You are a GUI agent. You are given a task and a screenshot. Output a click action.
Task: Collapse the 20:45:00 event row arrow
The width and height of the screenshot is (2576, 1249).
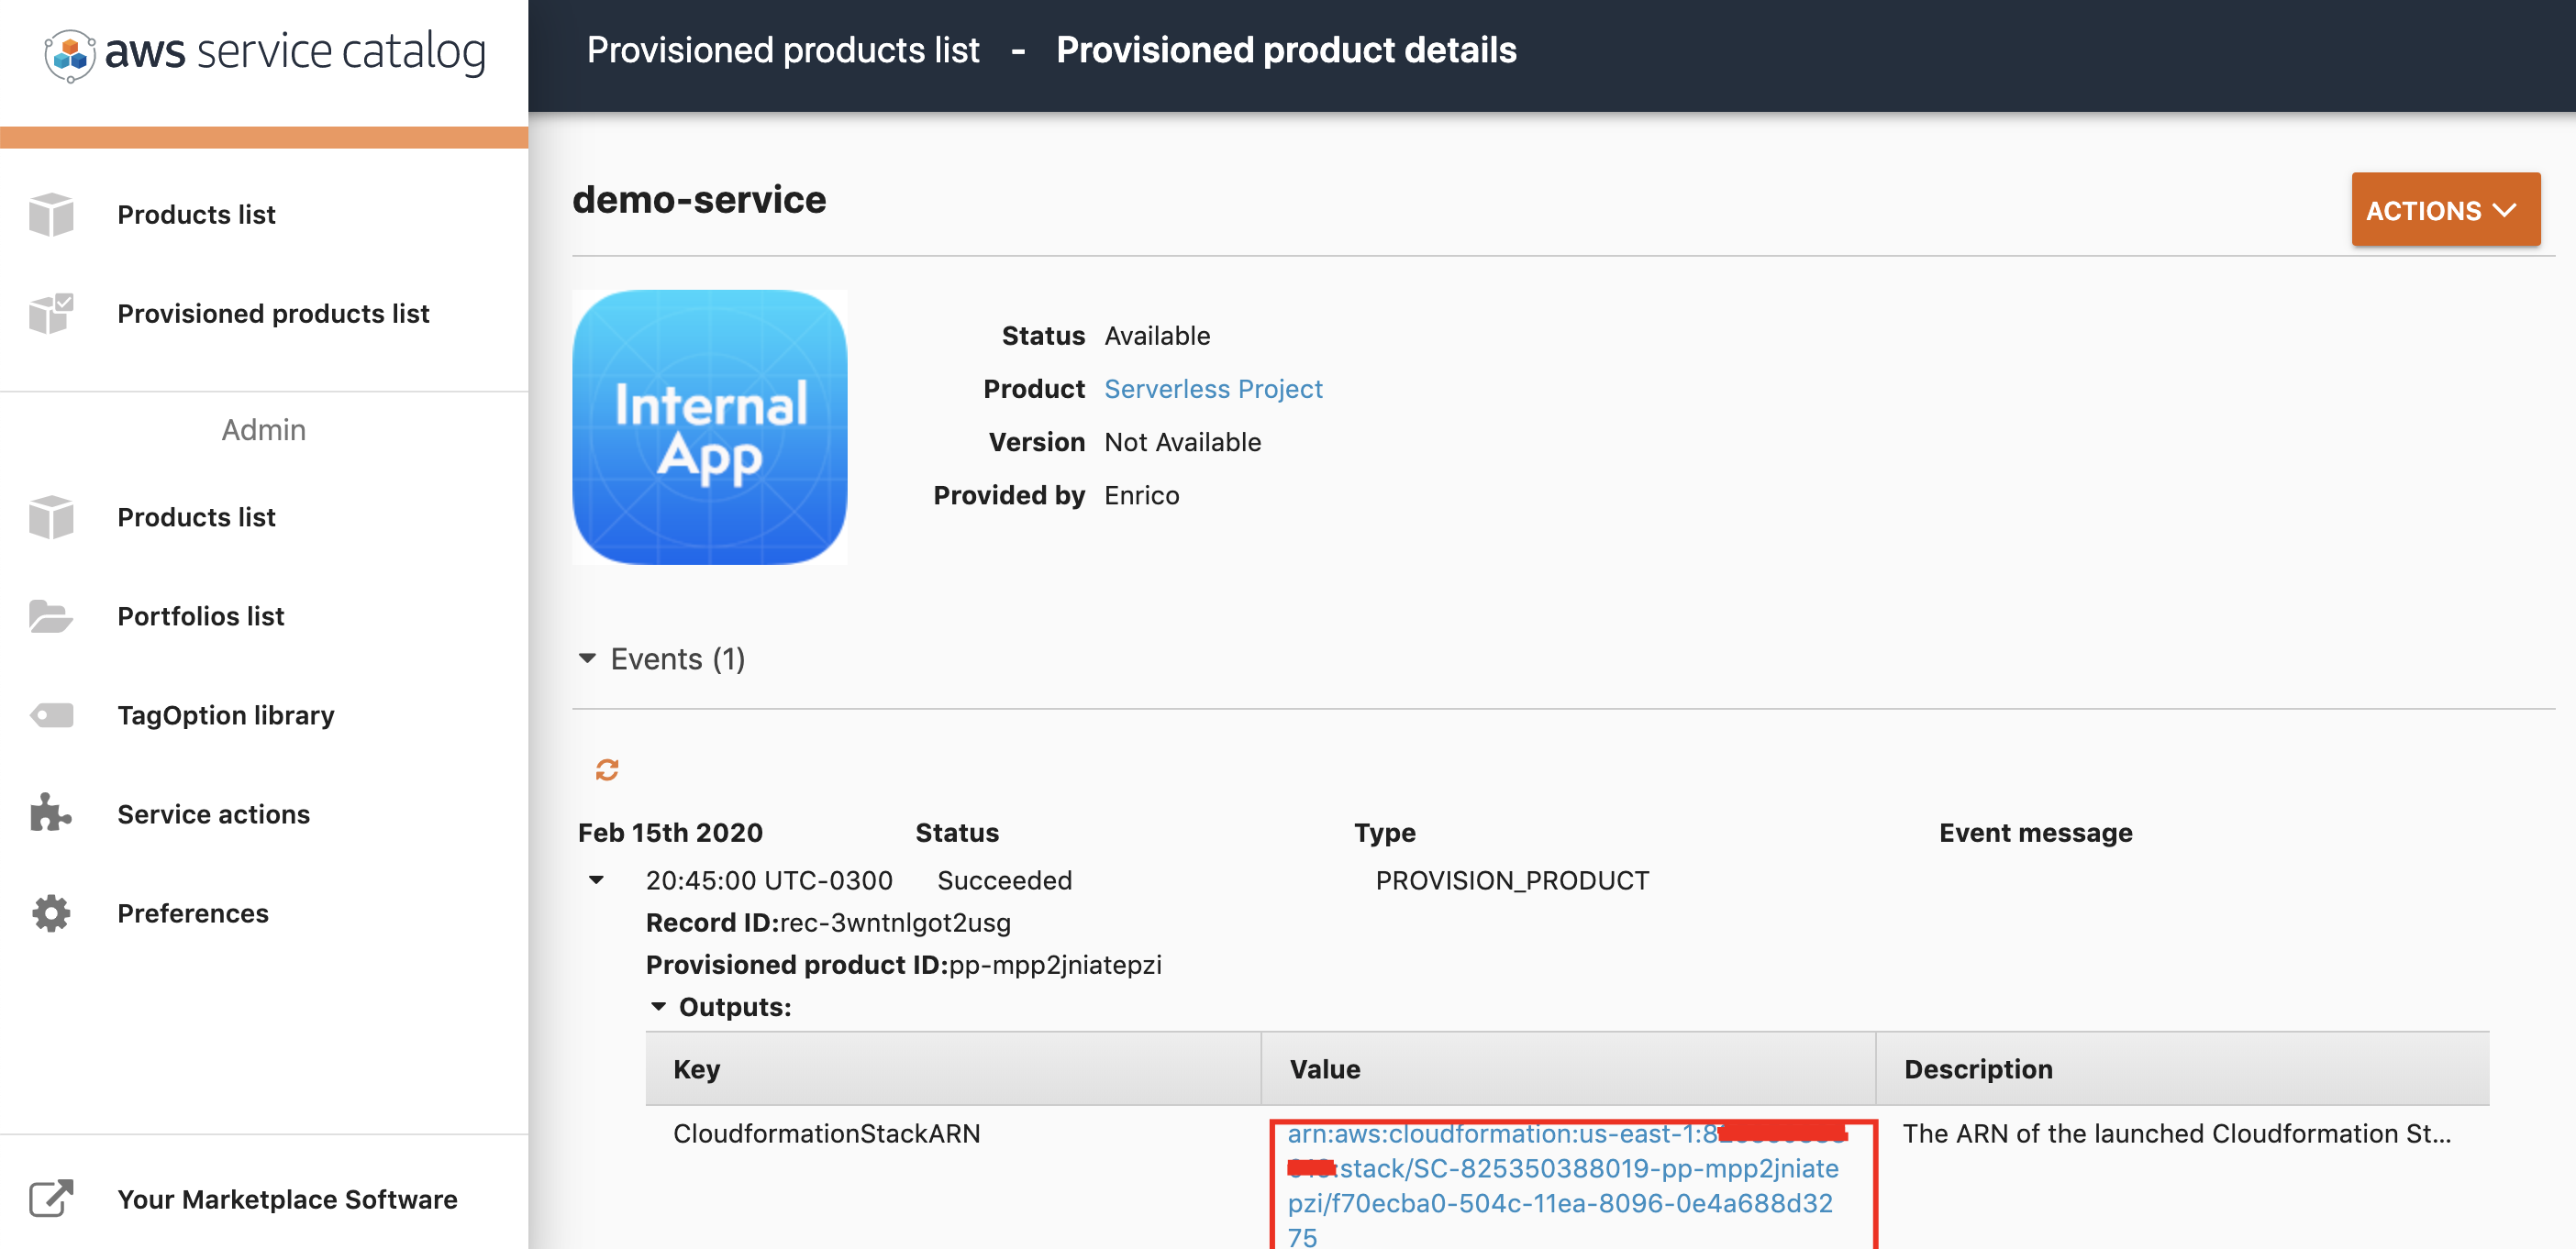[596, 880]
